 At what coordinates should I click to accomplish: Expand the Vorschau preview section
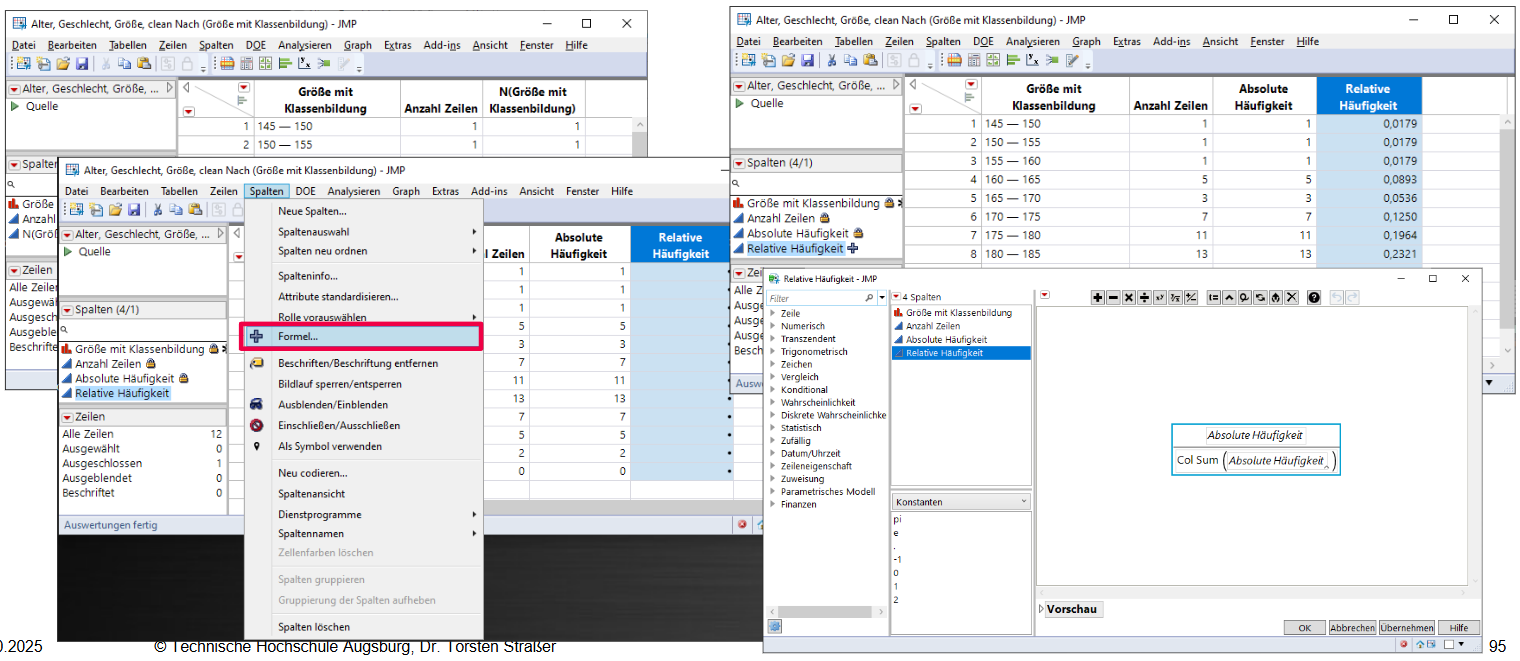tap(1041, 609)
